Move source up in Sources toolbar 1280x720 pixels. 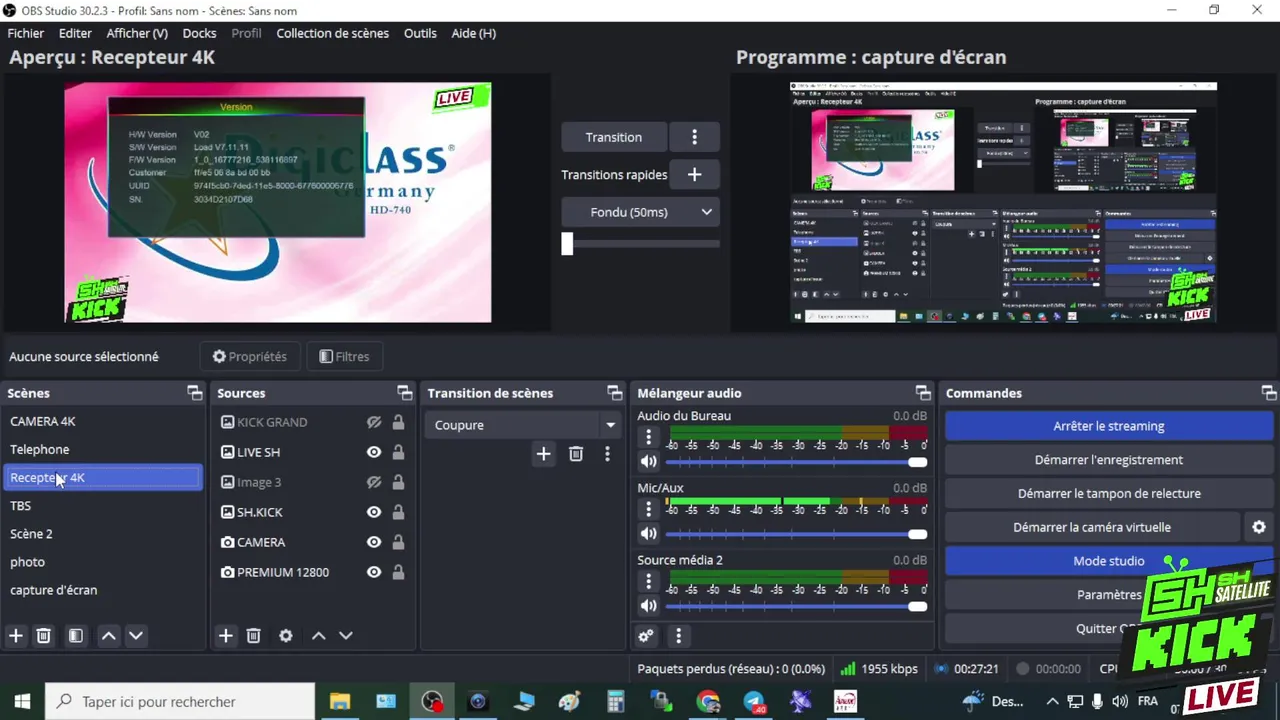(x=319, y=636)
